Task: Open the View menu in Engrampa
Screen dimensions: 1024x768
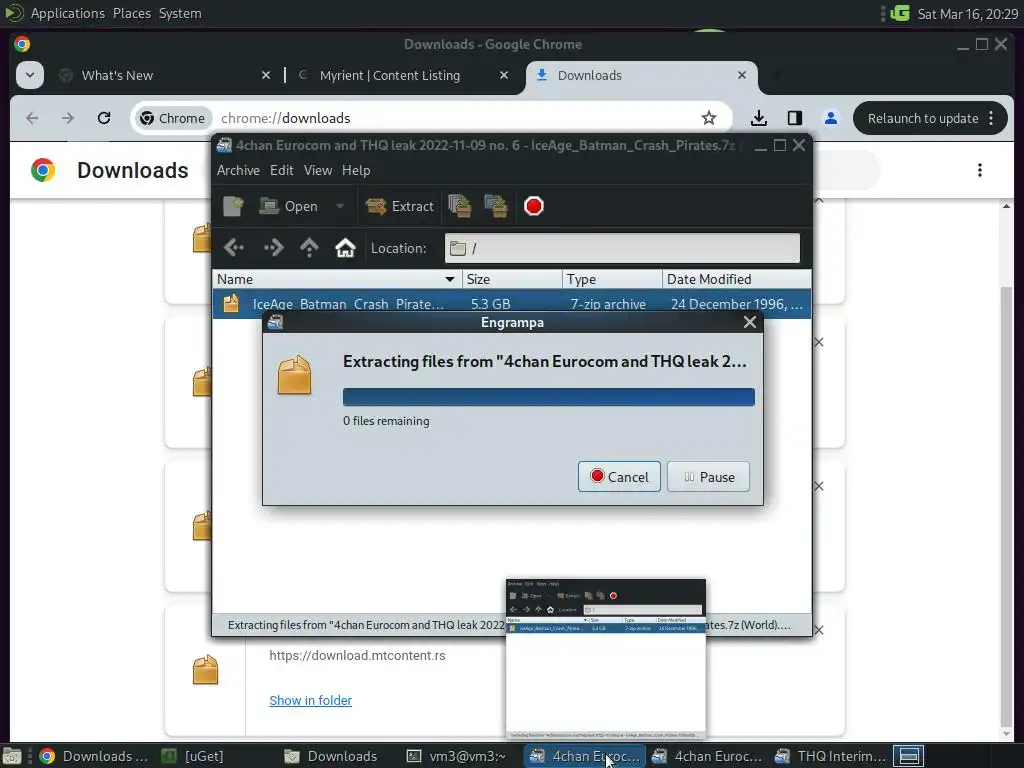Action: 317,170
